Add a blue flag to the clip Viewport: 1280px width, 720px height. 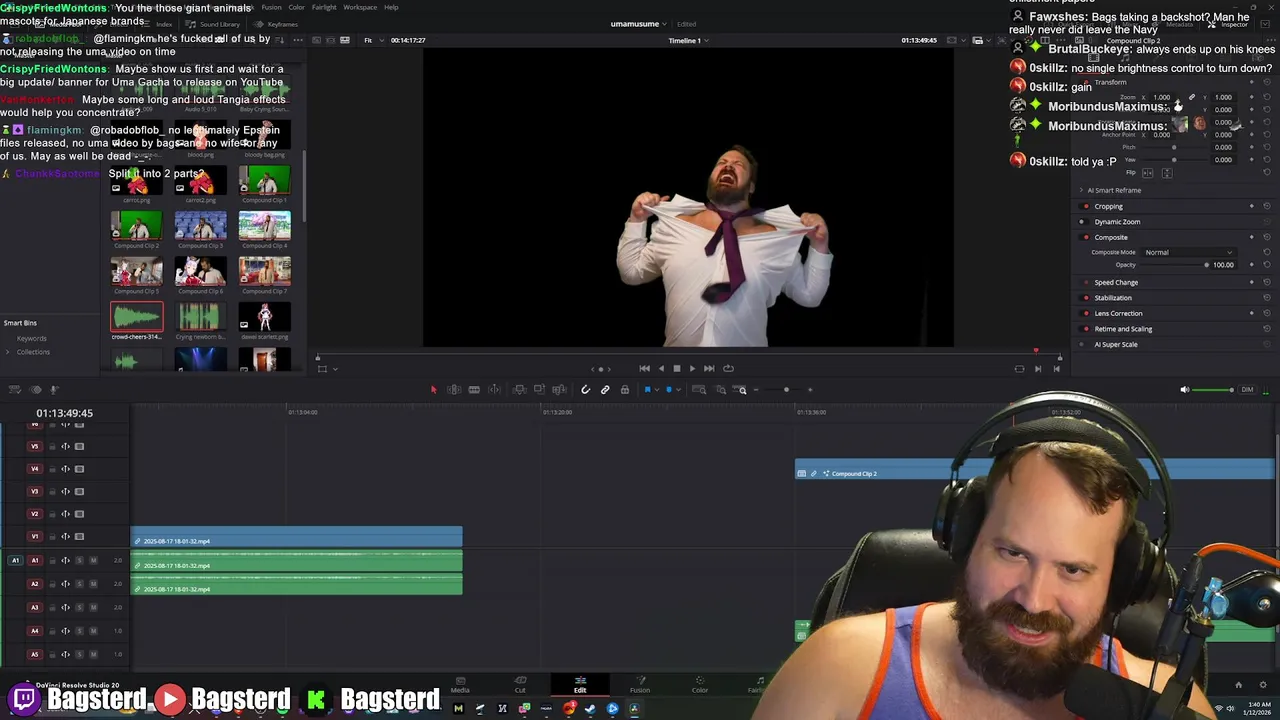[x=647, y=390]
